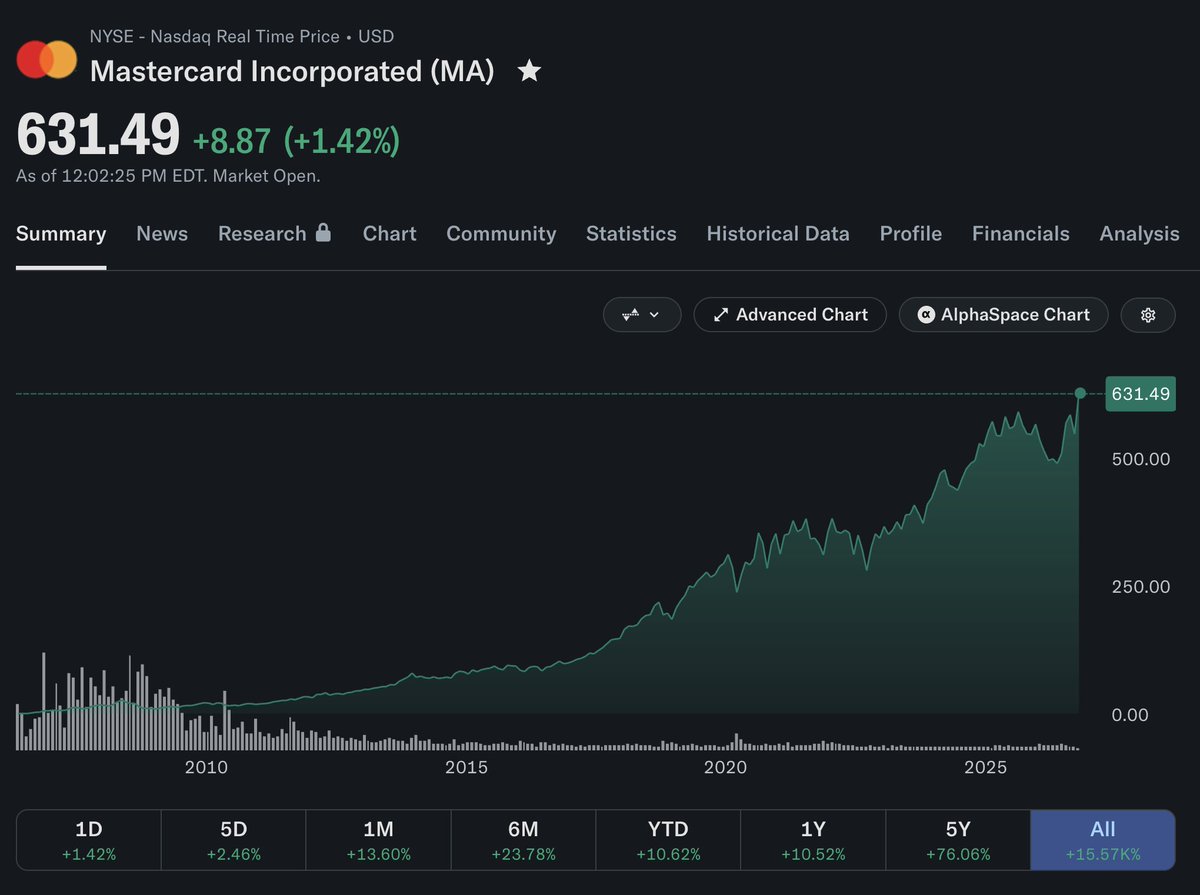Click the (+1.42%) percent change
The image size is (1200, 895).
click(342, 141)
